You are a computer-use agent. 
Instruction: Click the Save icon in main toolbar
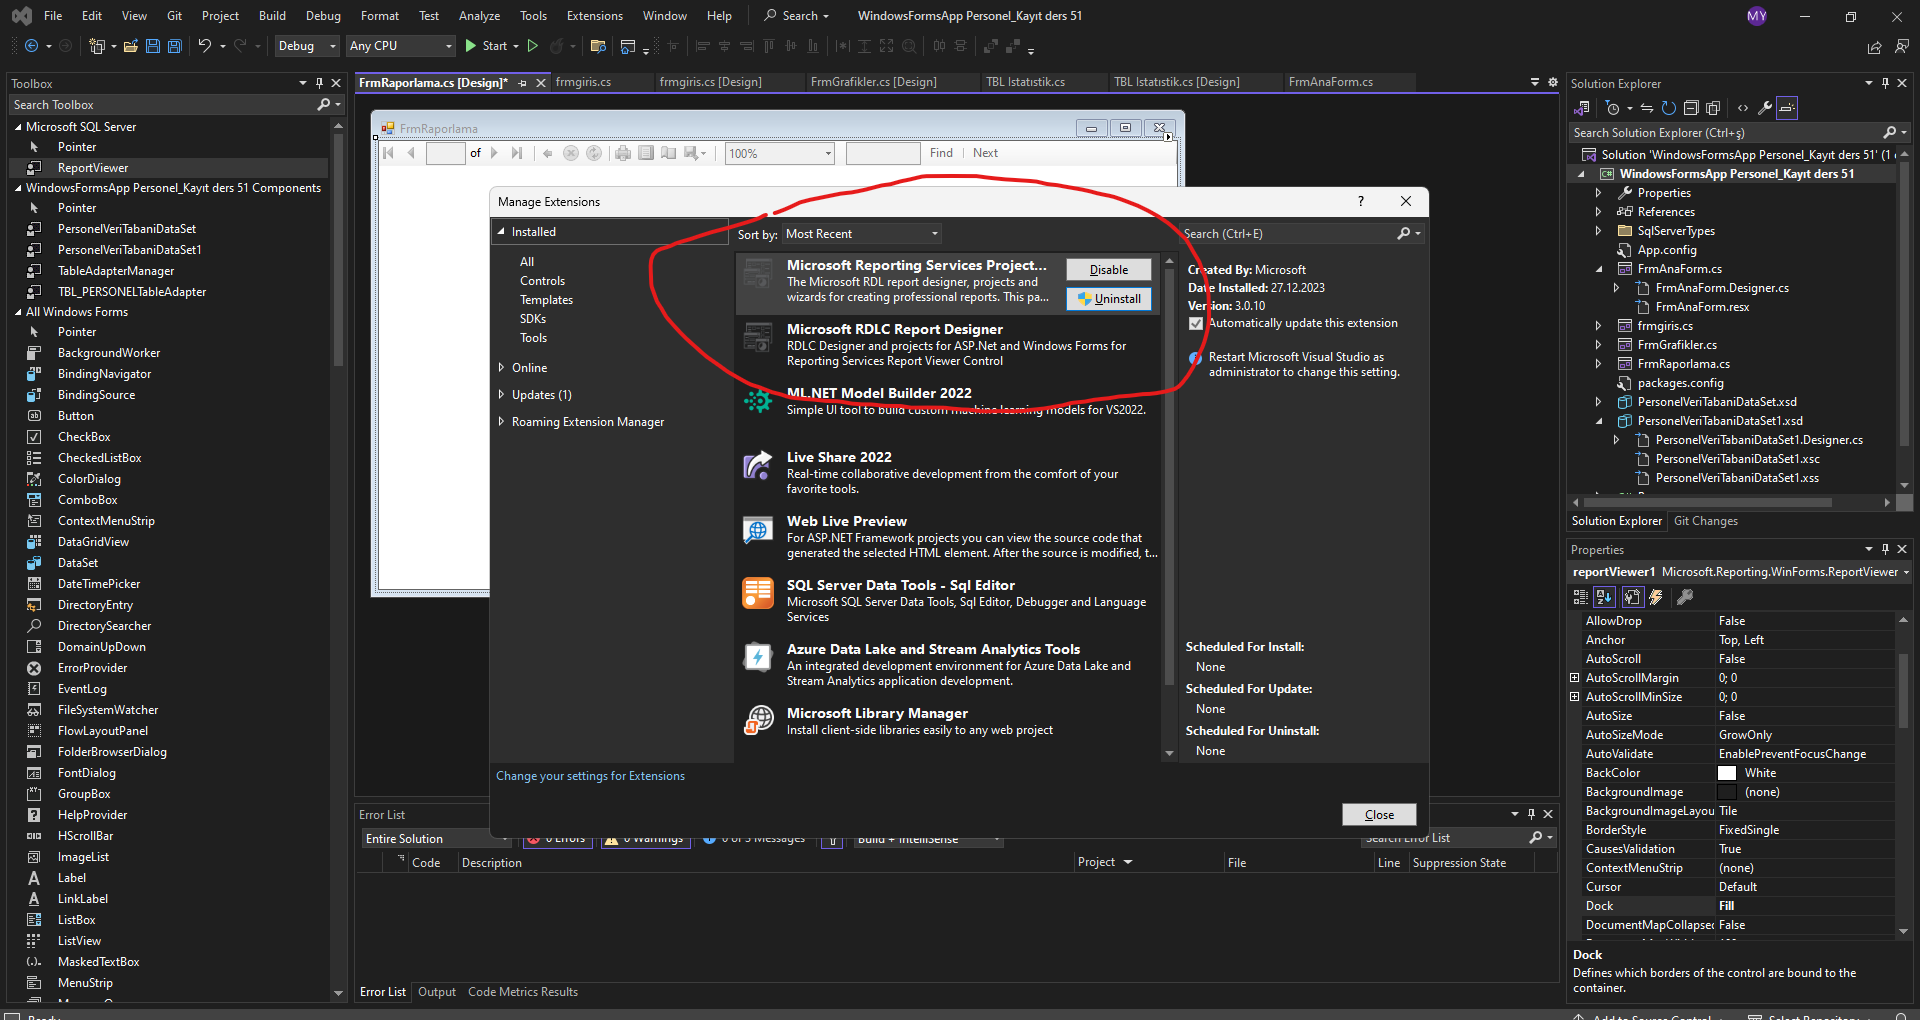click(153, 46)
